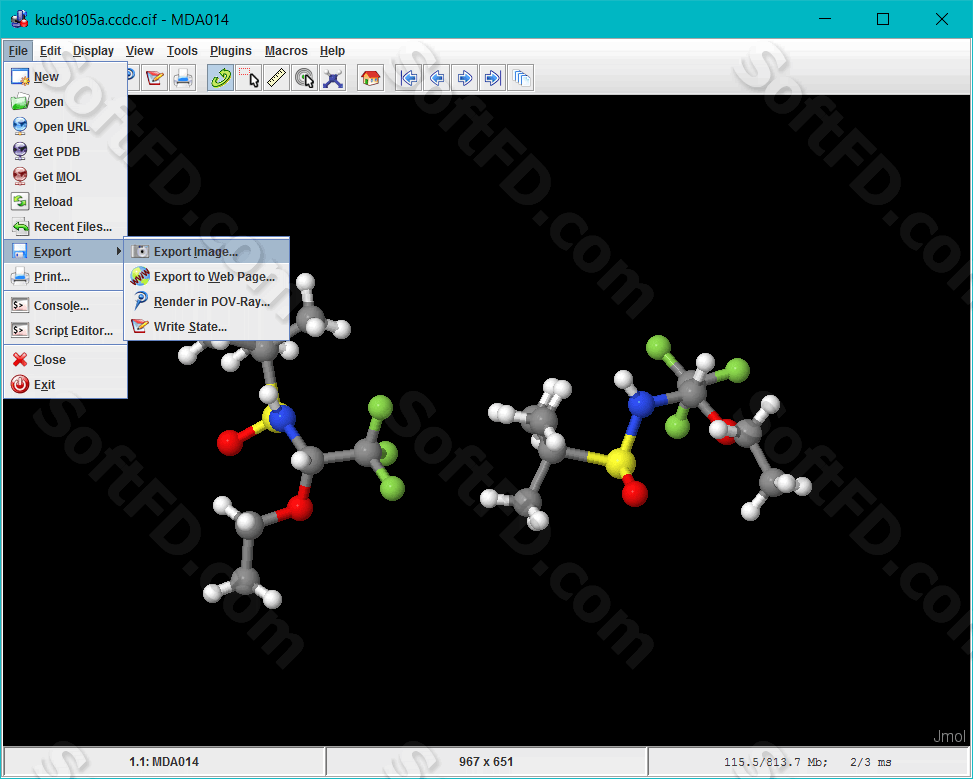
Task: Choose Exit from the File menu
Action: click(x=66, y=385)
